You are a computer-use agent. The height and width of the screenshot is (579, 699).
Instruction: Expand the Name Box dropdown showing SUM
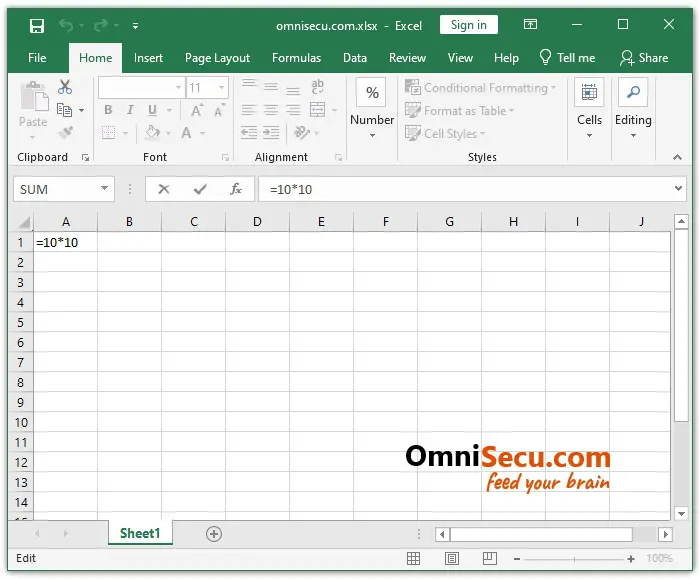pos(105,189)
